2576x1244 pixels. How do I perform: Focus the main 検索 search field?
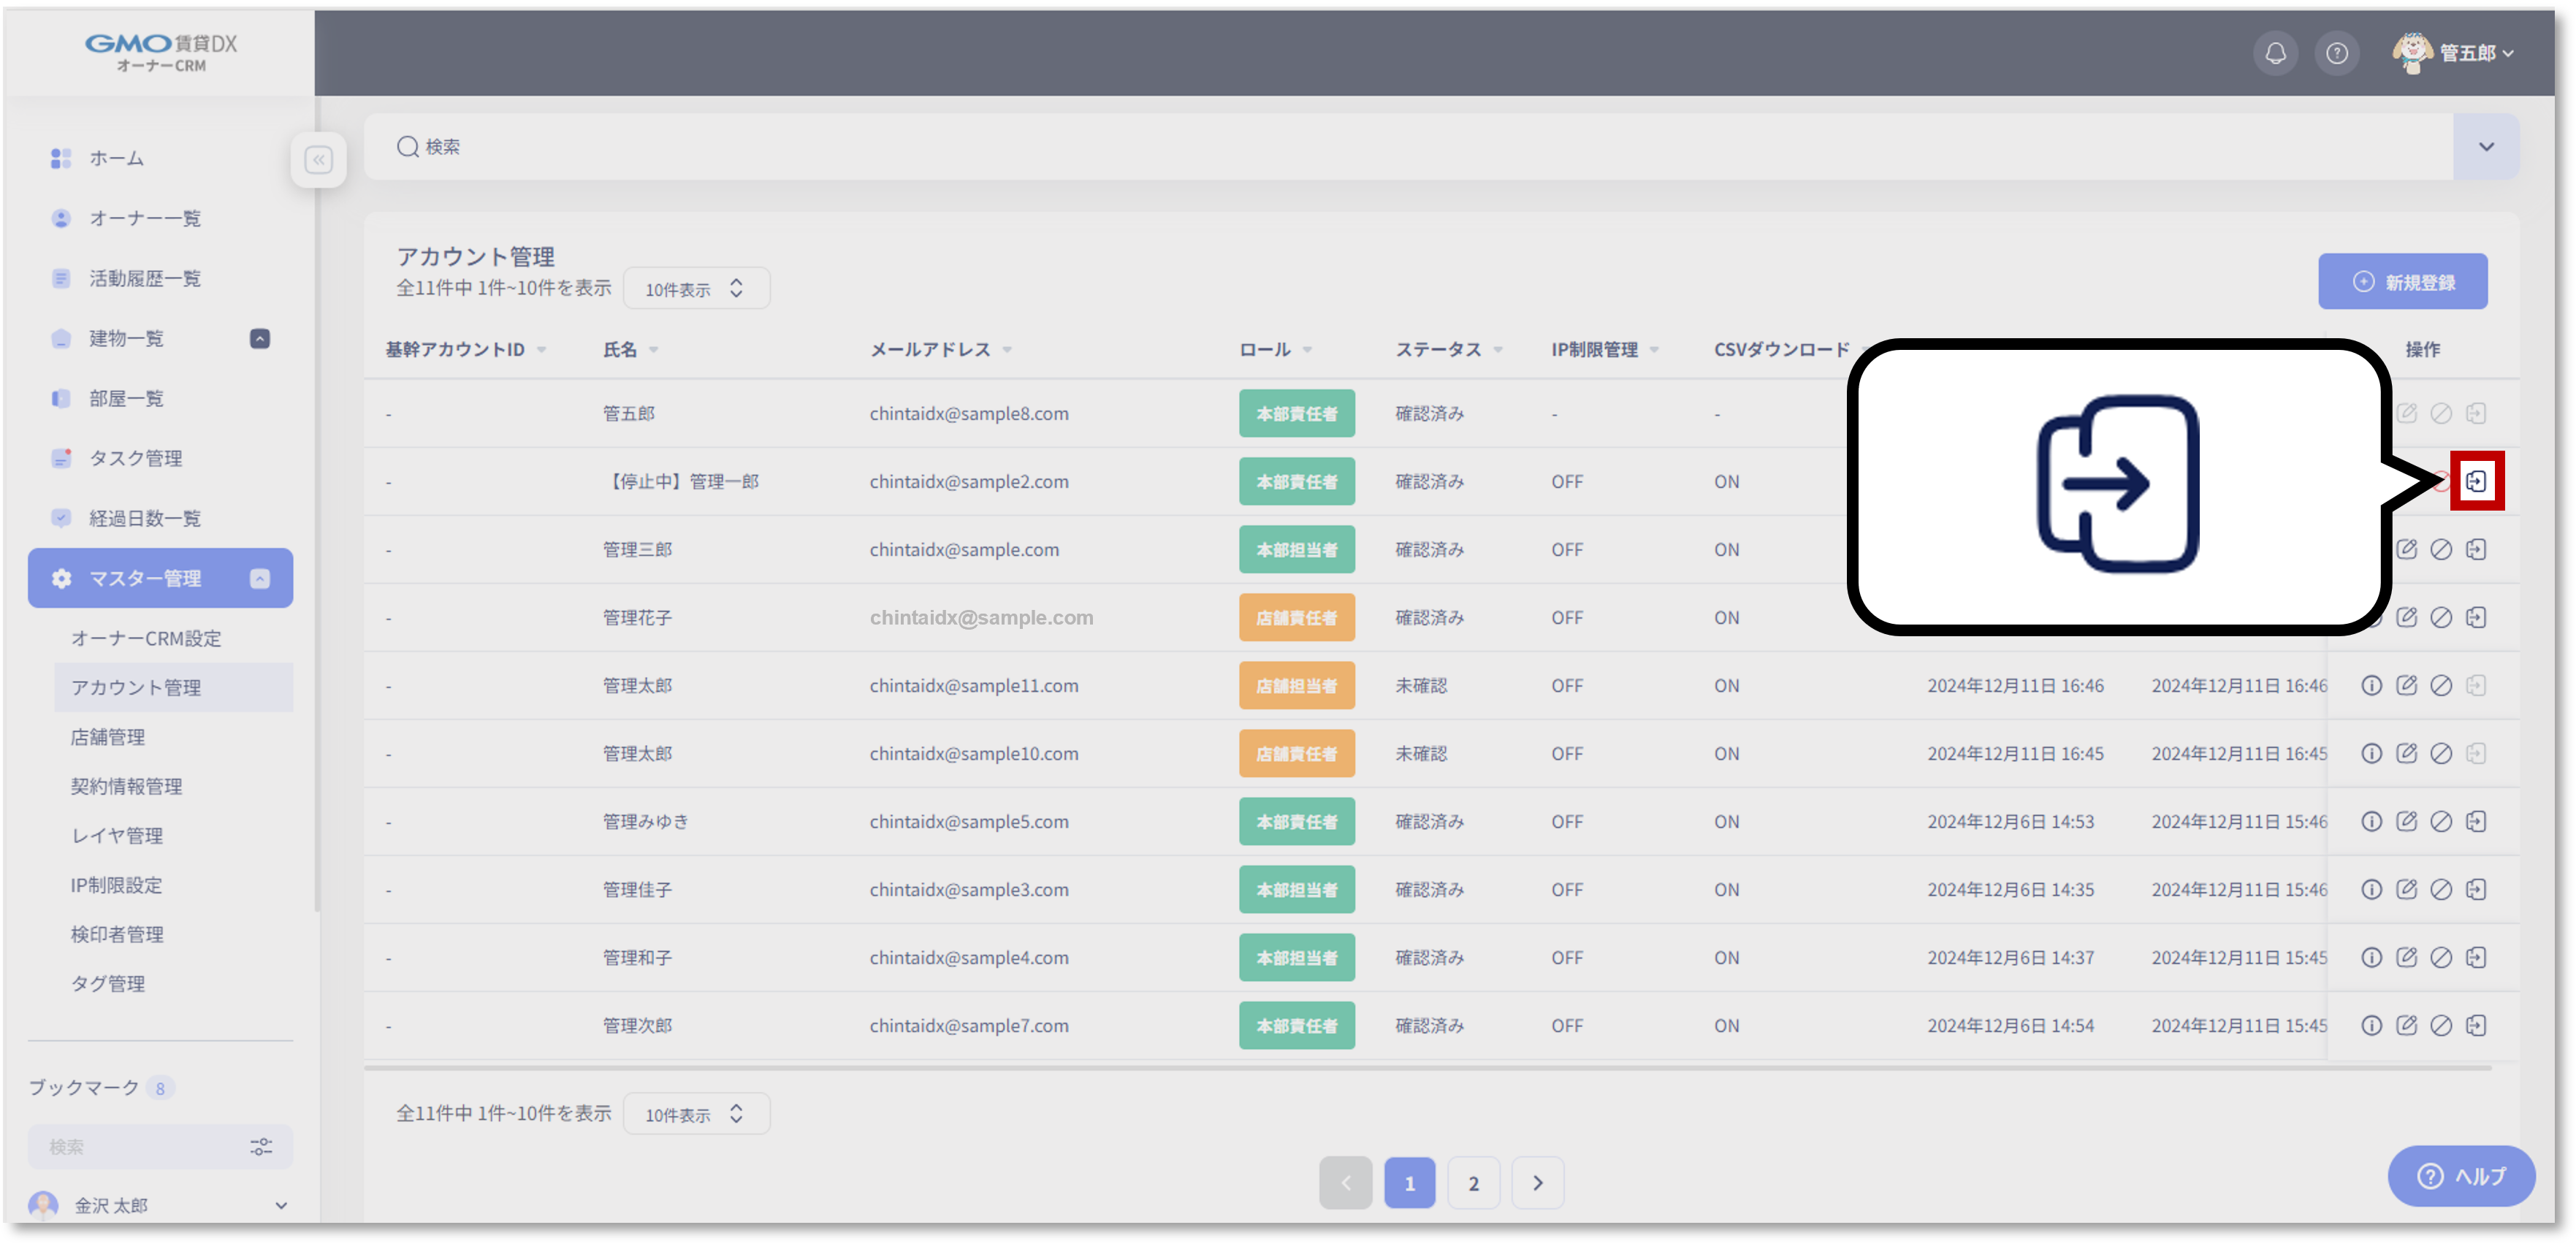1408,147
